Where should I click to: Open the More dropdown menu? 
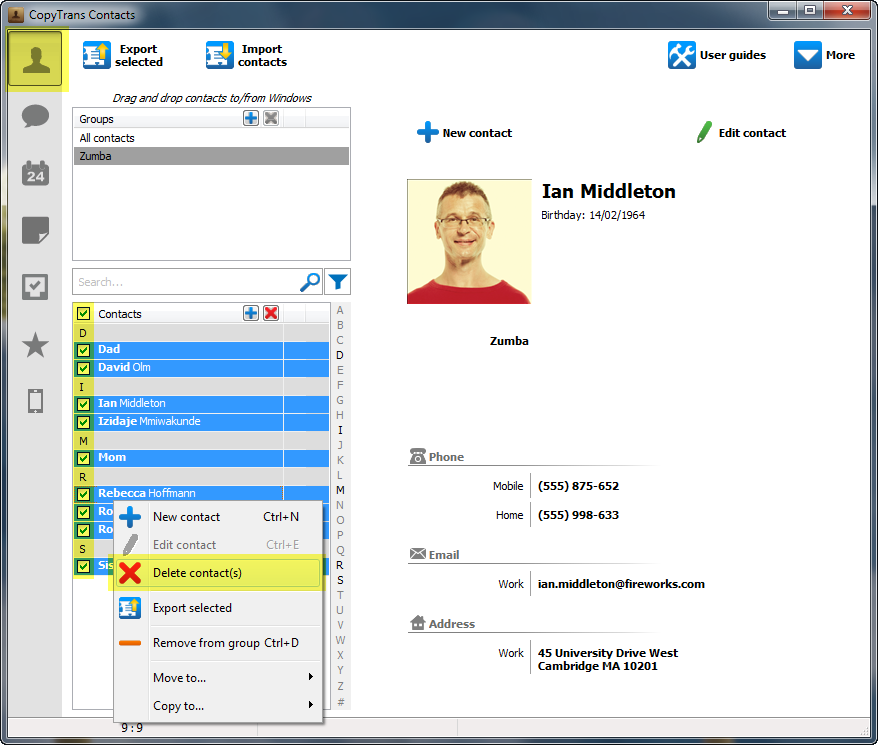[x=824, y=55]
